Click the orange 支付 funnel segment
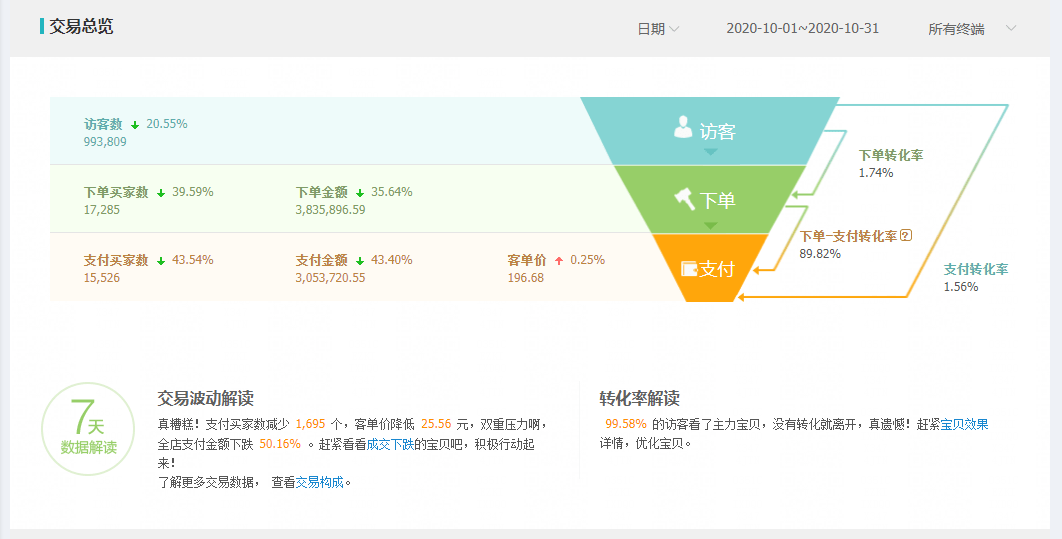The image size is (1062, 539). 710,267
